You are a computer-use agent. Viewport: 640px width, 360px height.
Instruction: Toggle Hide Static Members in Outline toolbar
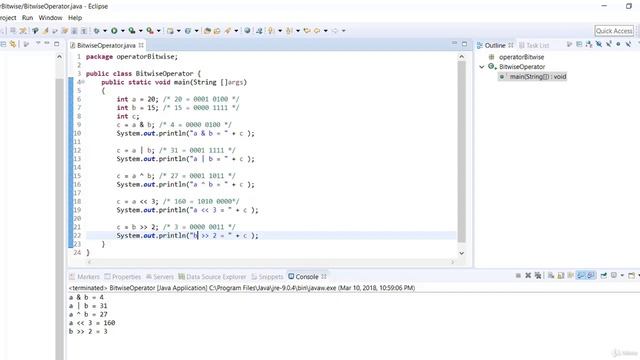[x=609, y=44]
